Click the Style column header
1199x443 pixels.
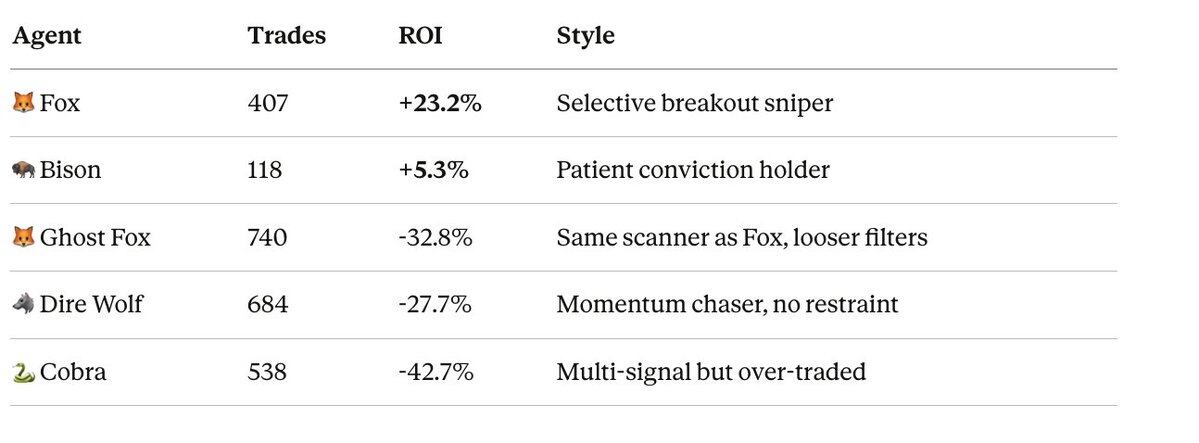tap(585, 36)
